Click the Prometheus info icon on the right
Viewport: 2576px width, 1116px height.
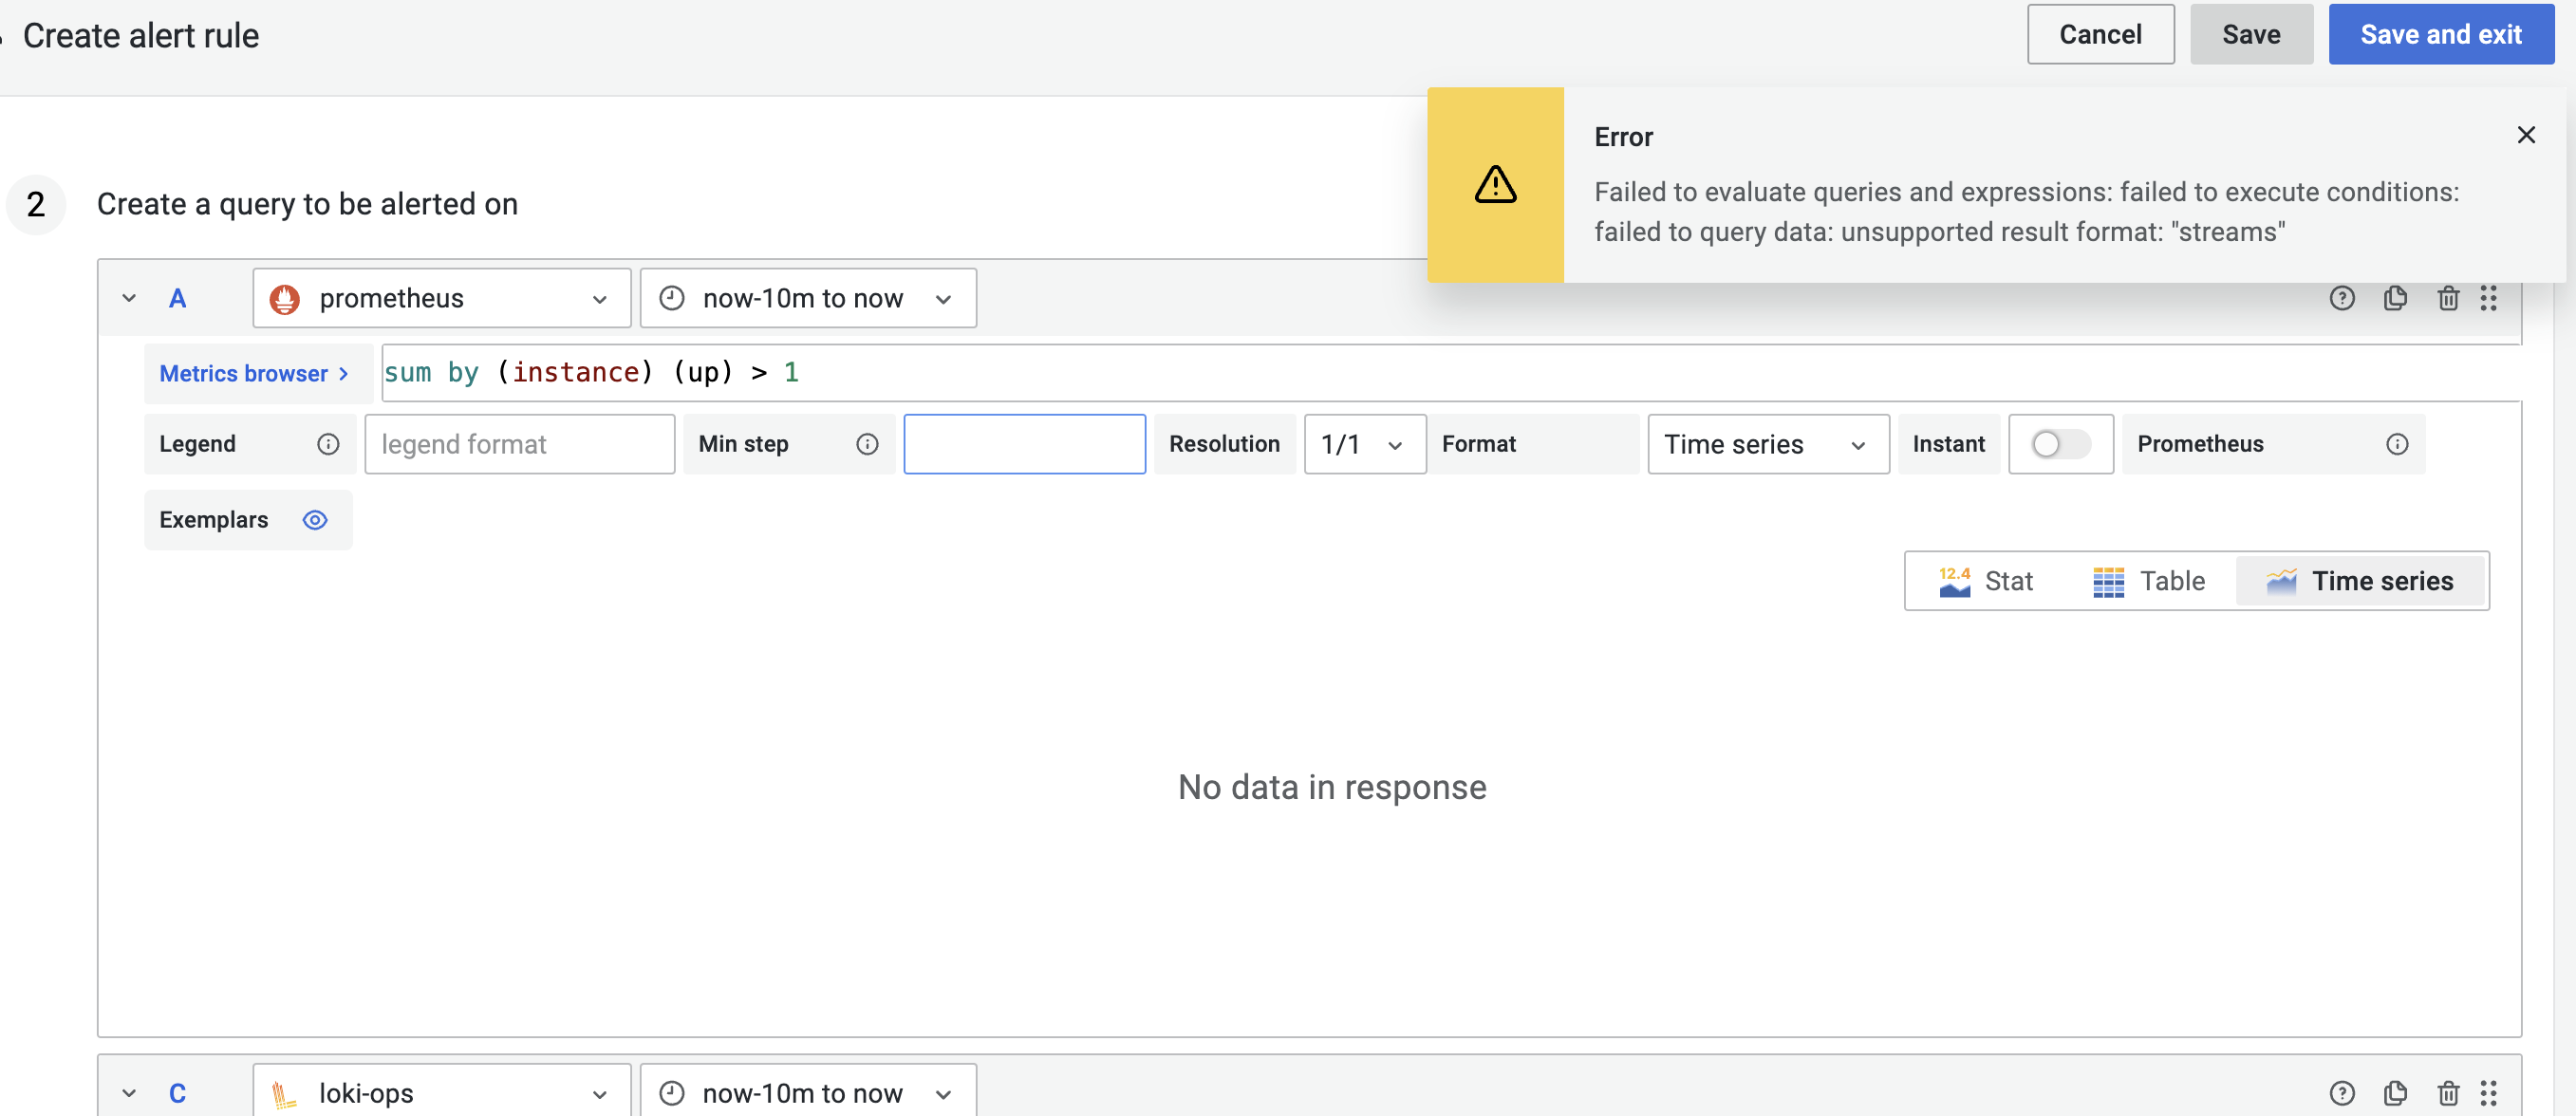pyautogui.click(x=2397, y=444)
